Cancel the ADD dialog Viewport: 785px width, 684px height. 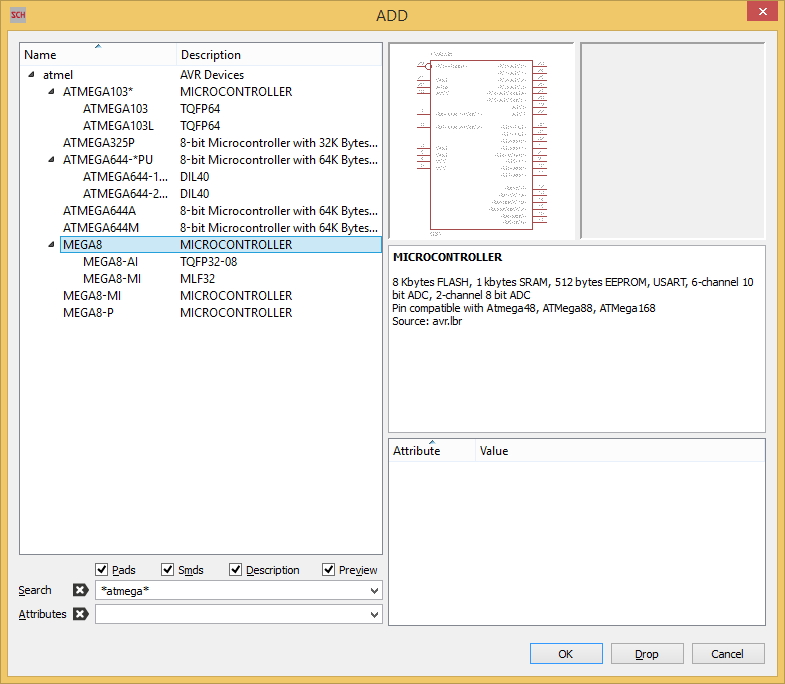(x=727, y=654)
